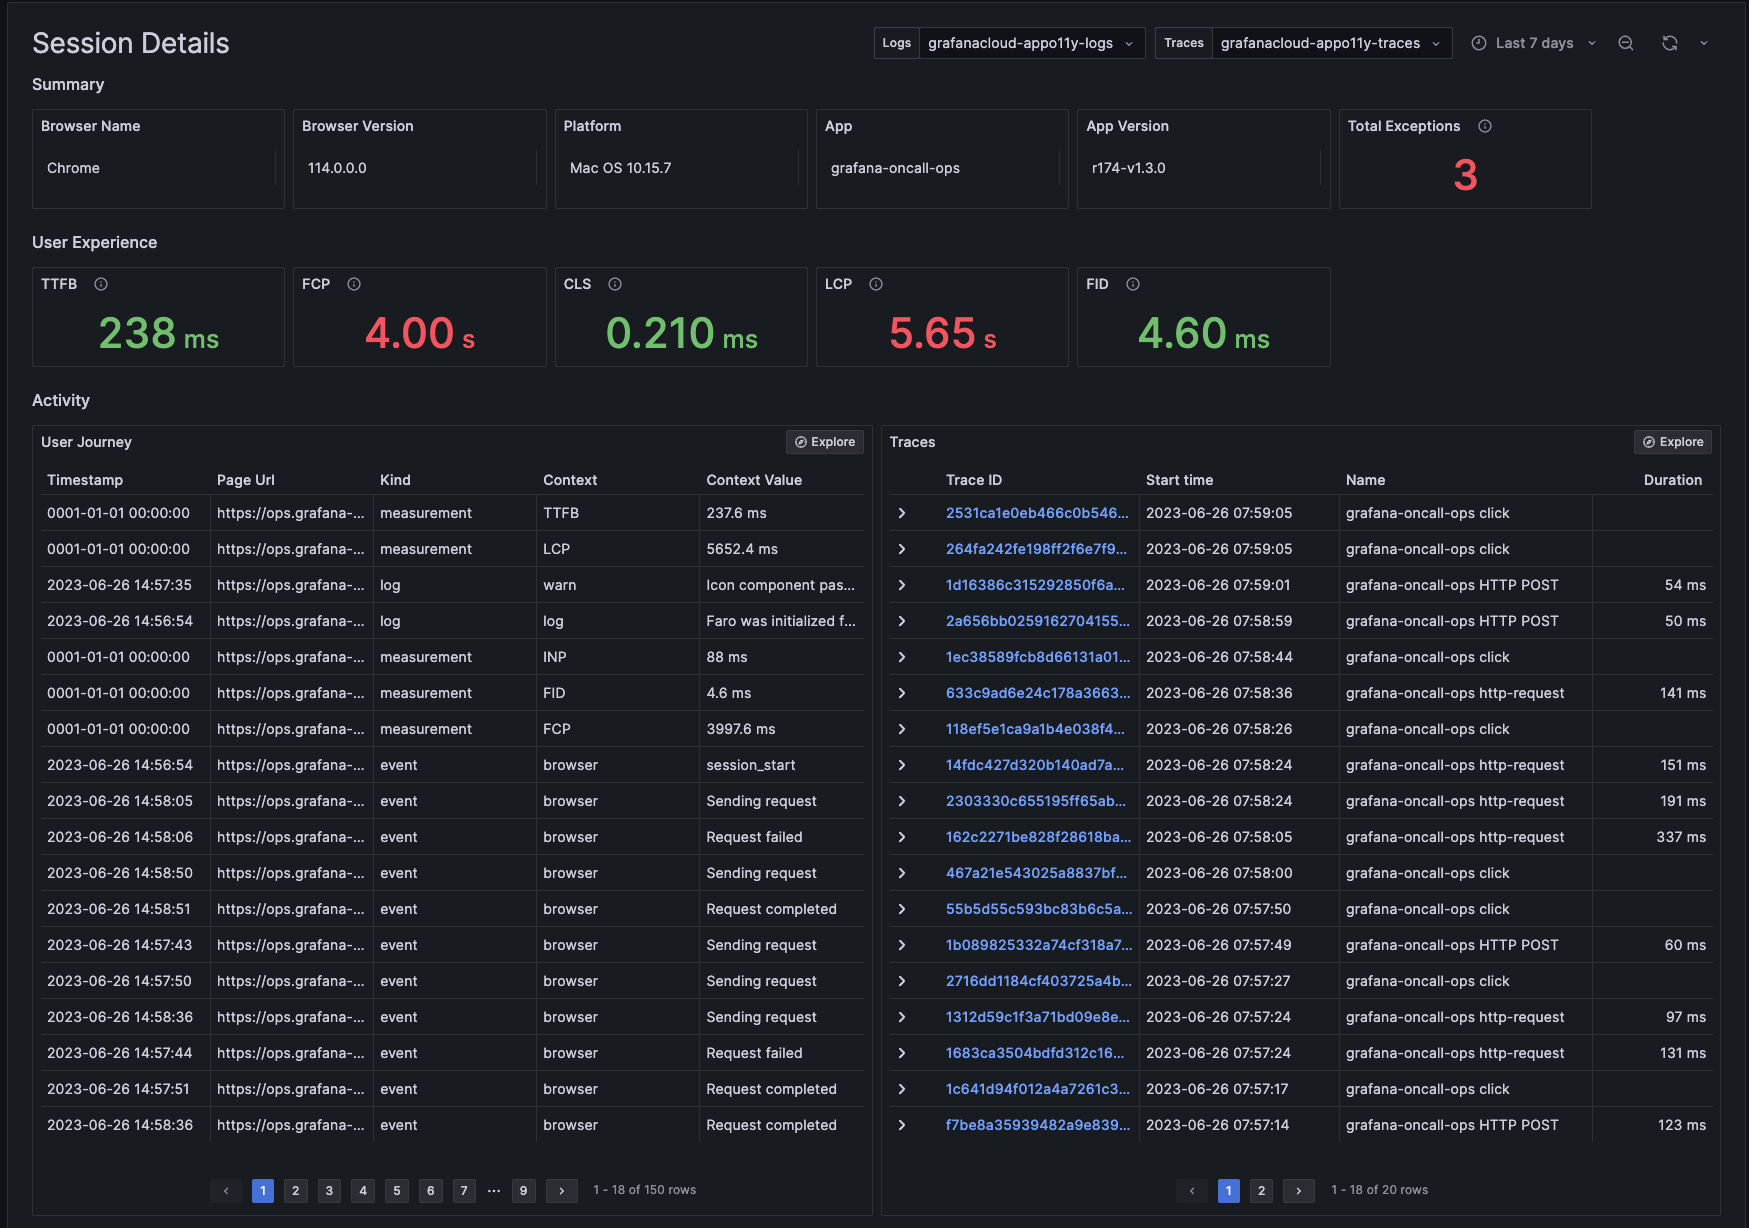
Task: Jump to page 9 of User Journey rows
Action: coord(523,1191)
